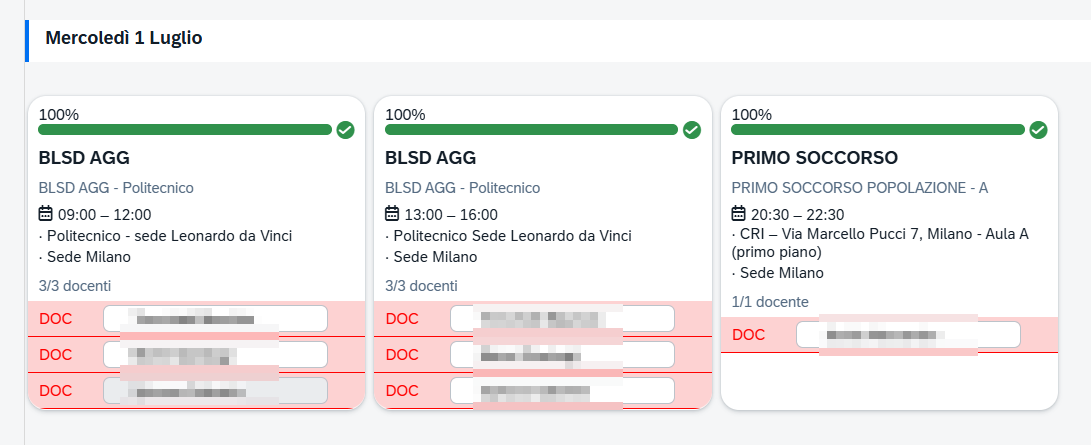Click progress bar of PRIMO SOCCORSO card

(878, 129)
